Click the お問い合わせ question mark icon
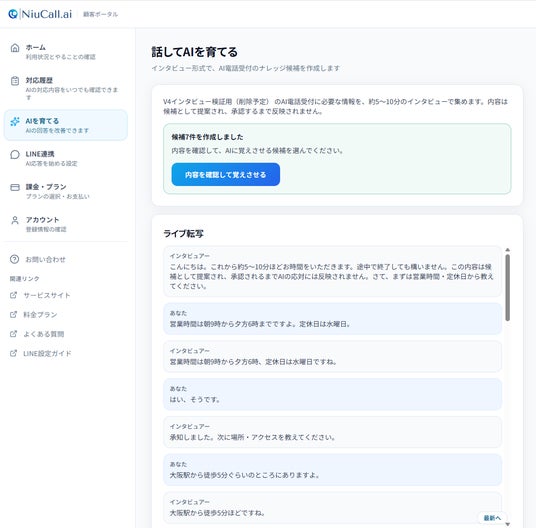Image resolution: width=536 pixels, height=528 pixels. (x=14, y=259)
